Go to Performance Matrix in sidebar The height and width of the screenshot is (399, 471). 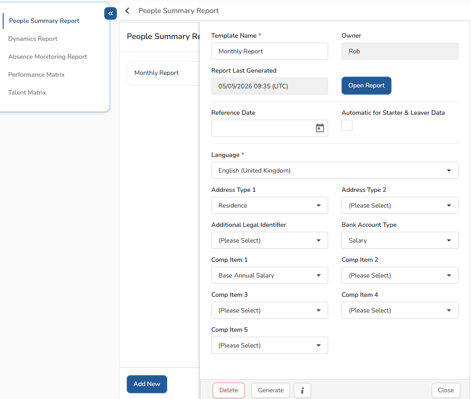pos(36,75)
